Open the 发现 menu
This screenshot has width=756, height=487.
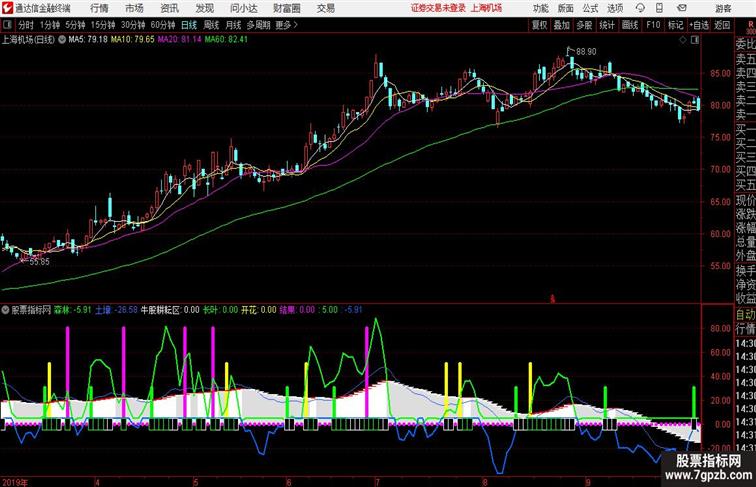point(204,8)
